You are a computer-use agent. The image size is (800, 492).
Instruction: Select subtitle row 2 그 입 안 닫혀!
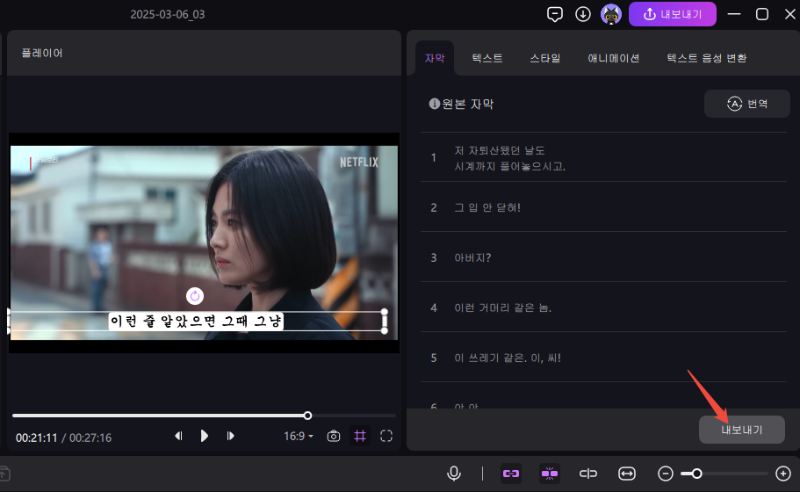(604, 208)
